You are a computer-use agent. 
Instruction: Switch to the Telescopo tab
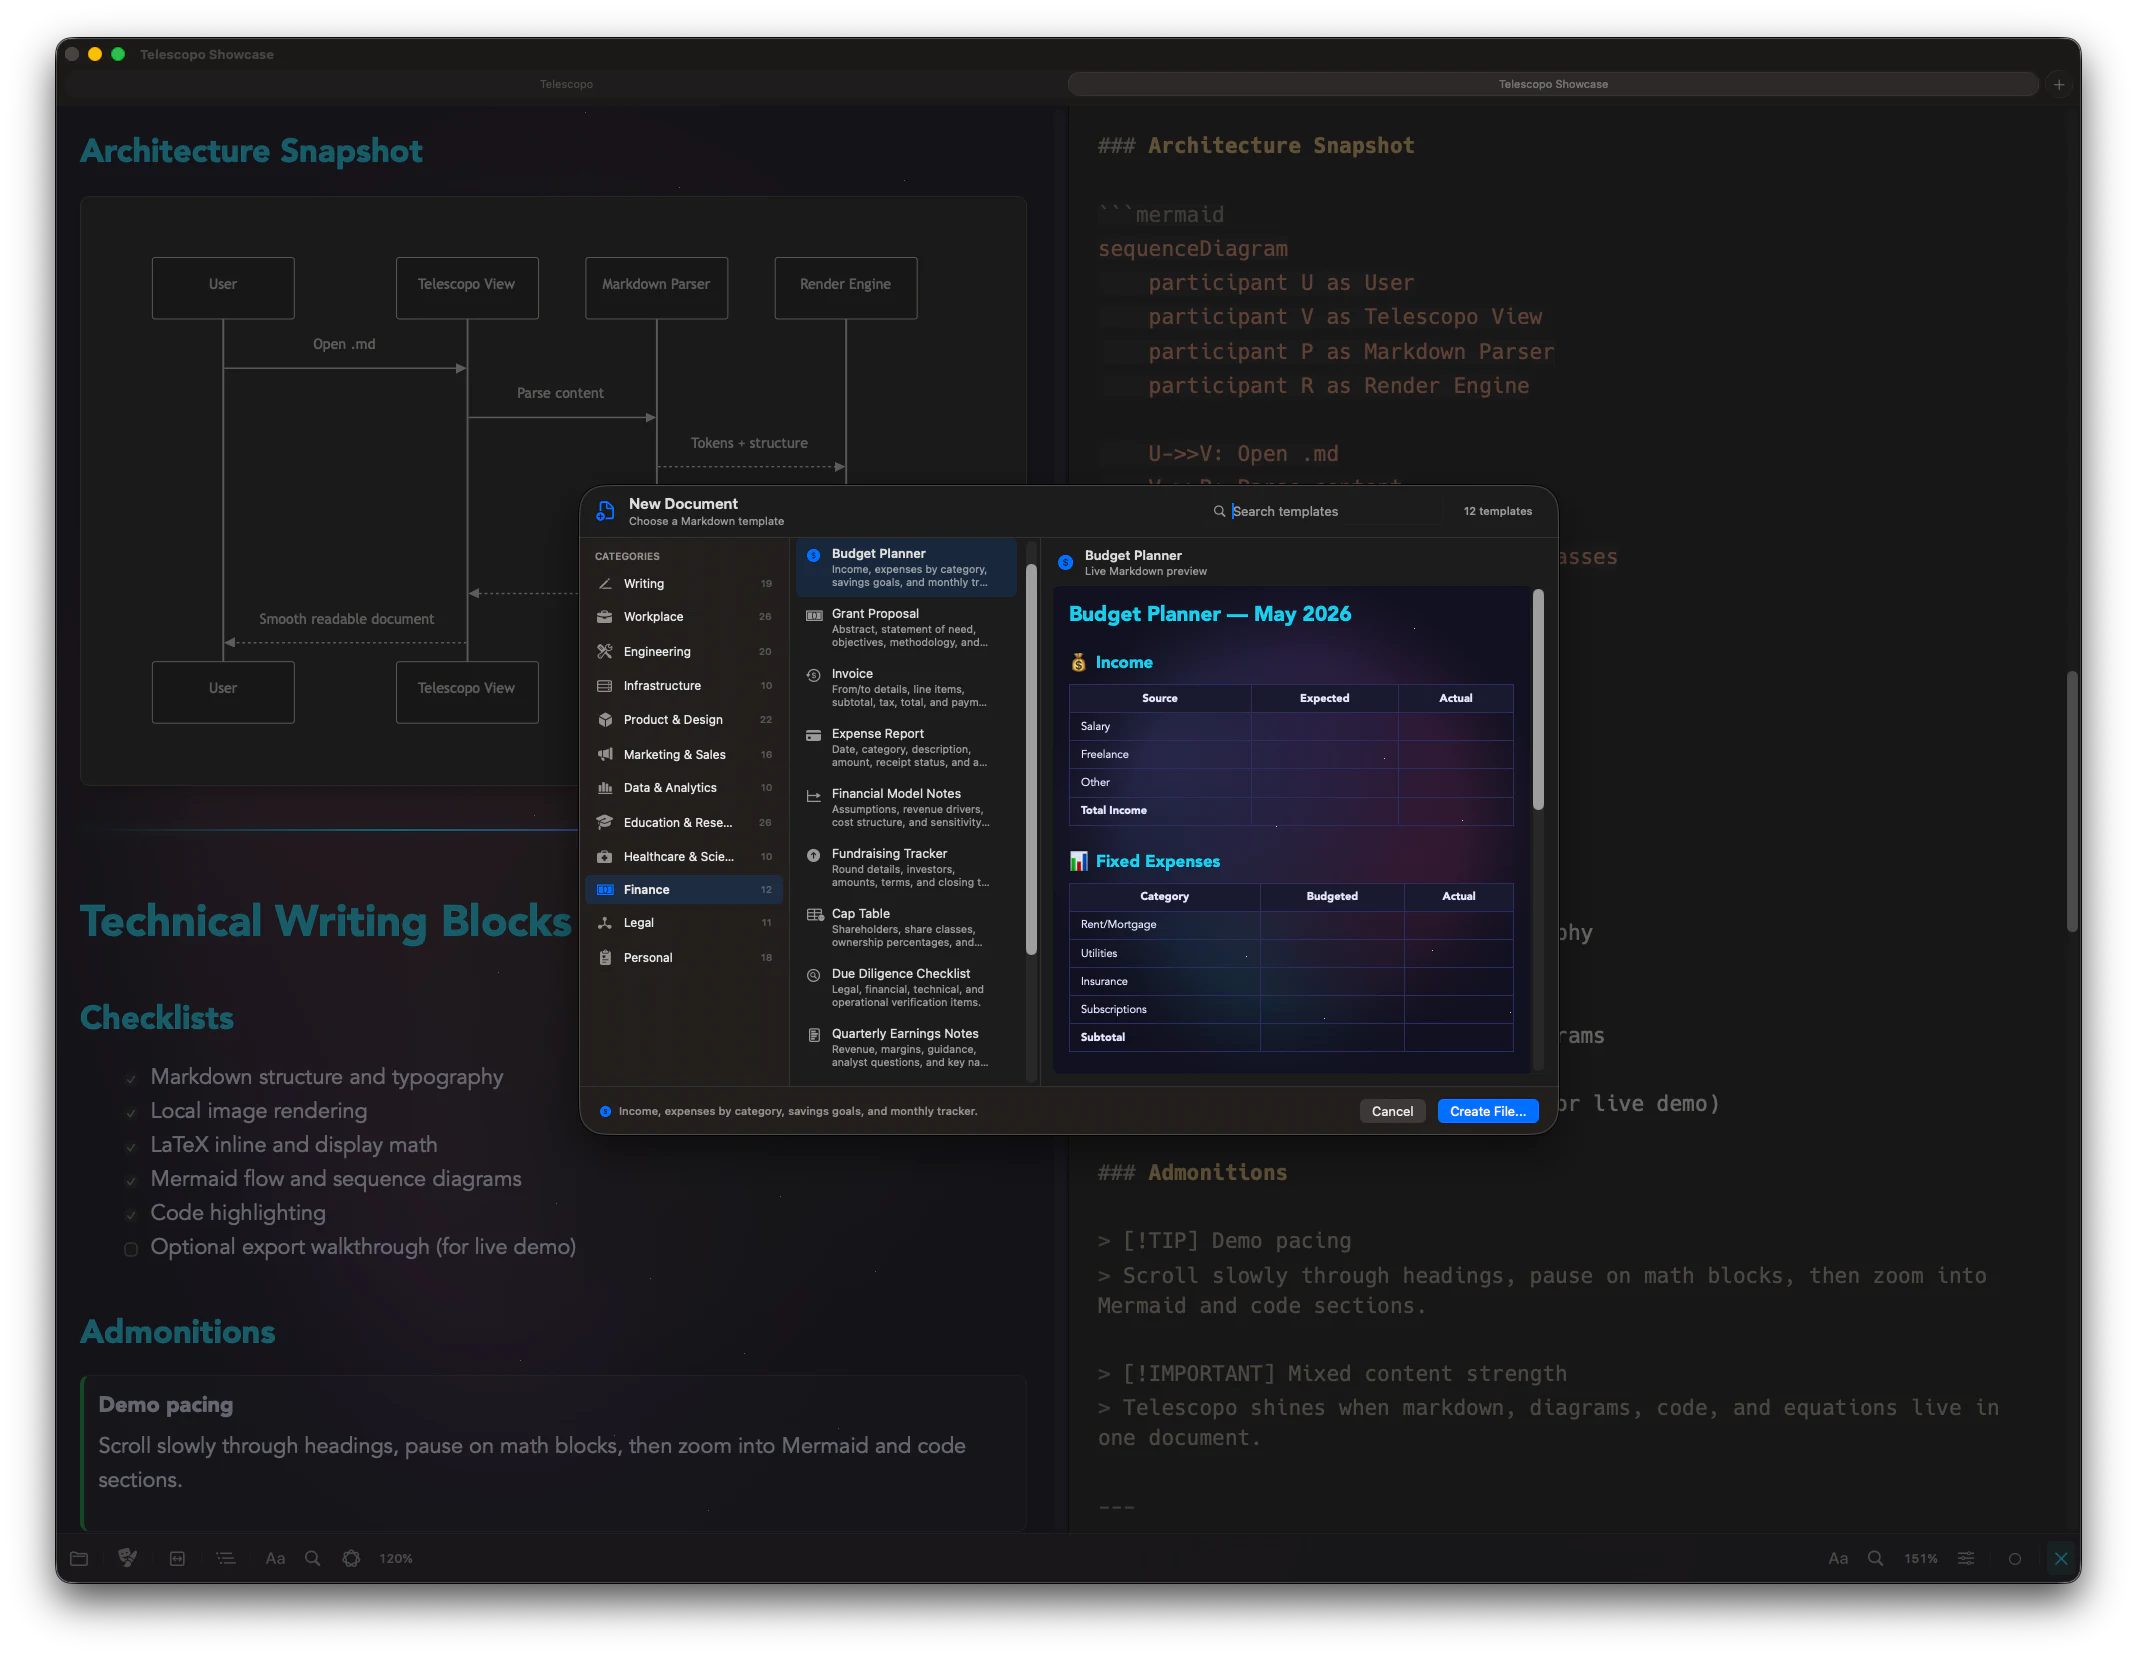point(566,84)
